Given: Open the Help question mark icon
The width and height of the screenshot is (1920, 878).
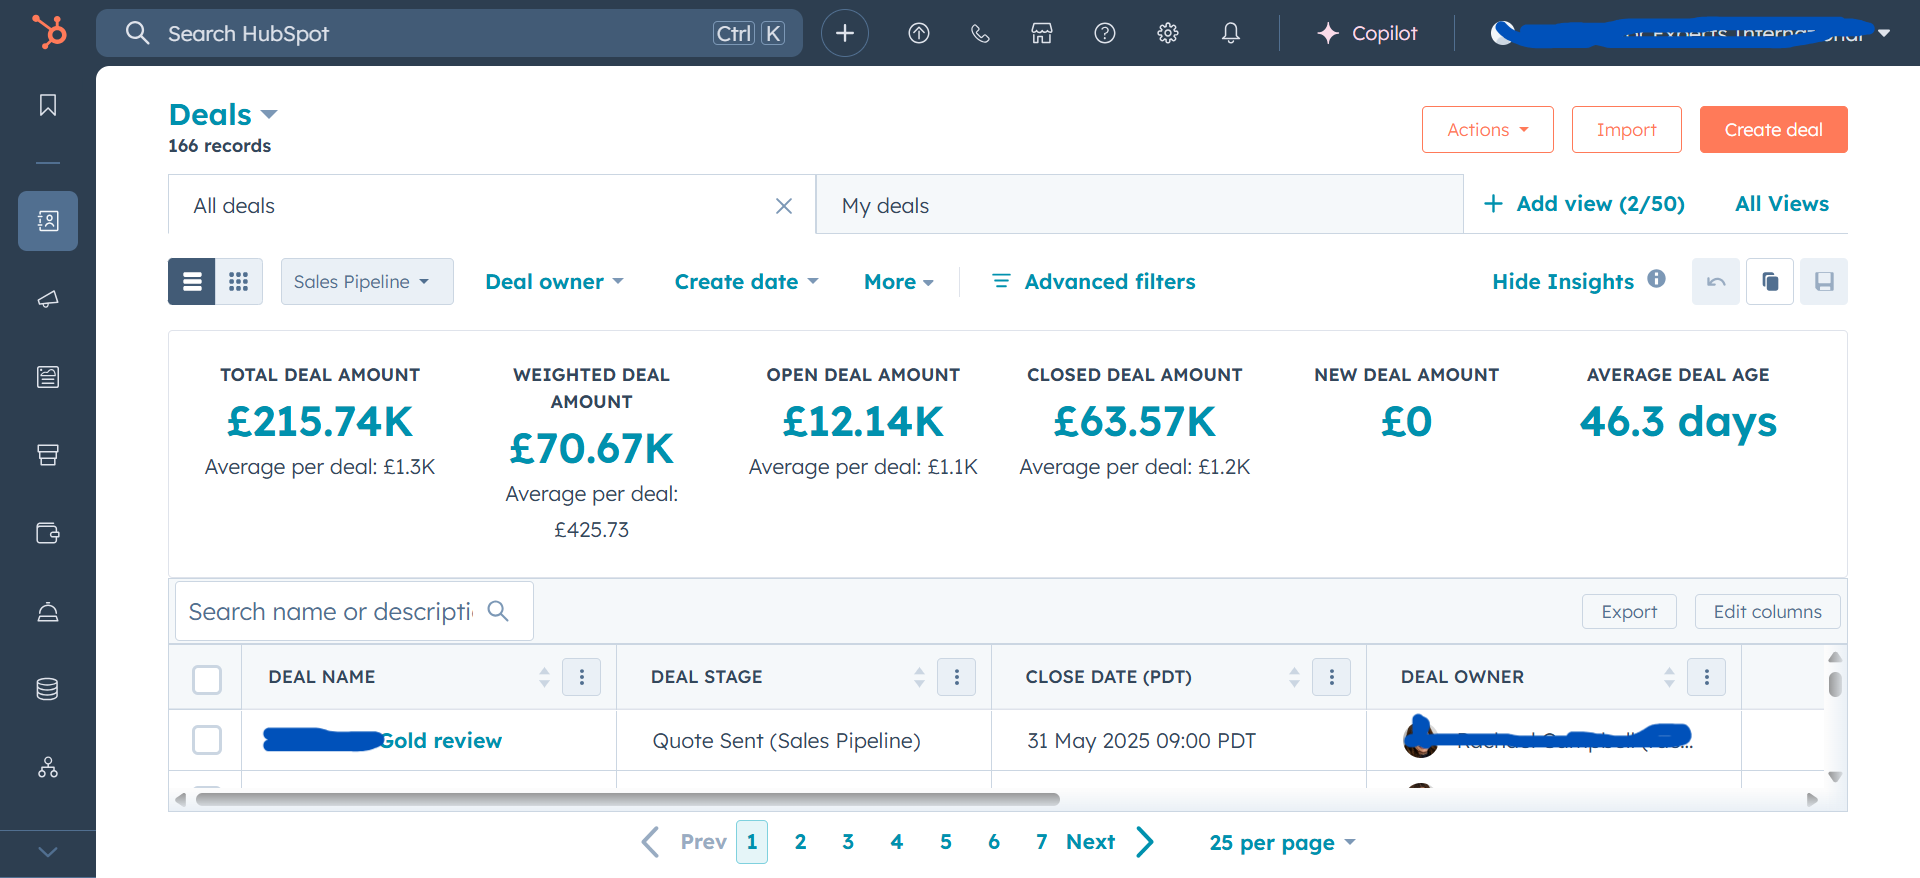Looking at the screenshot, I should pyautogui.click(x=1105, y=33).
